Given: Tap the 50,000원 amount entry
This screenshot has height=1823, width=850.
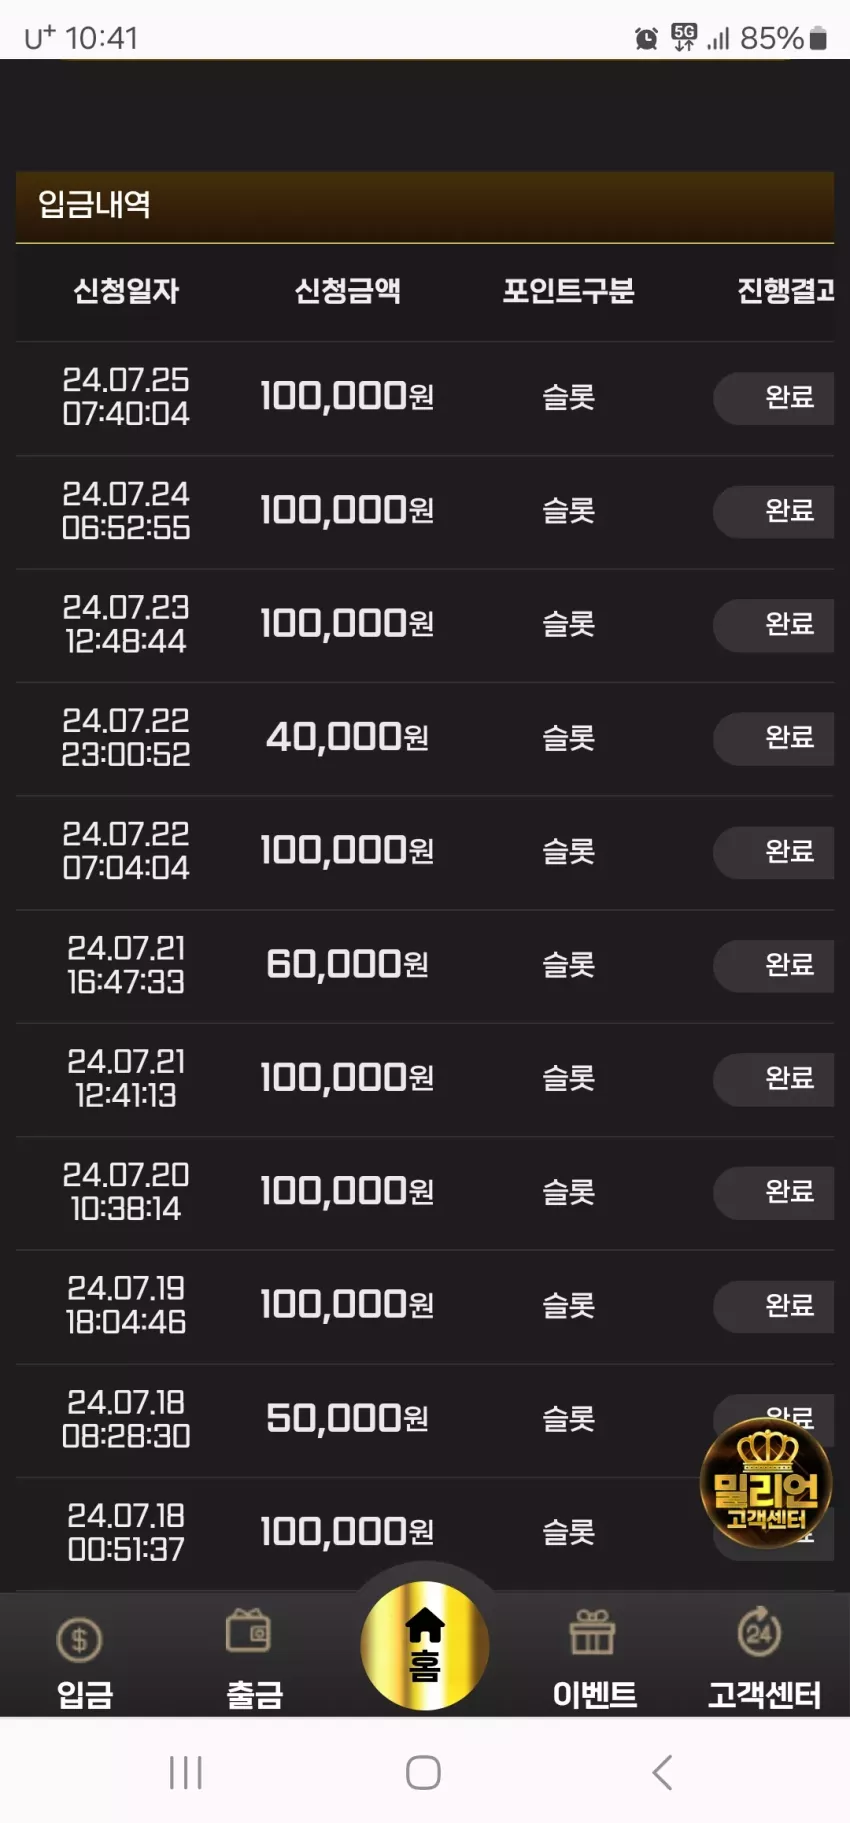Looking at the screenshot, I should (x=347, y=1418).
